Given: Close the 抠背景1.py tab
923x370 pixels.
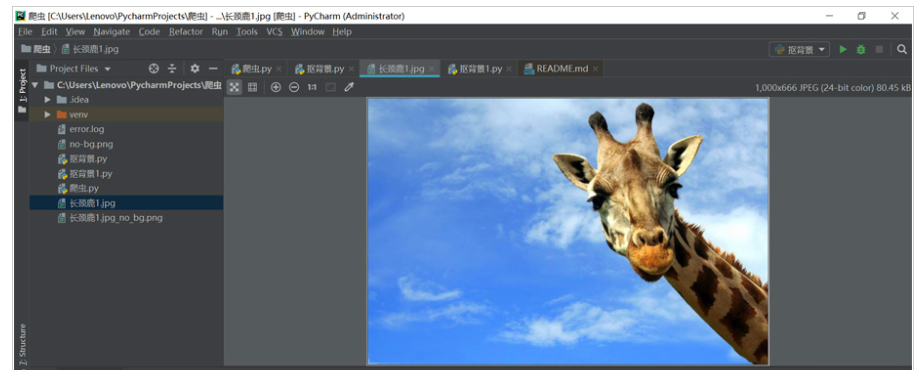Looking at the screenshot, I should (x=509, y=69).
